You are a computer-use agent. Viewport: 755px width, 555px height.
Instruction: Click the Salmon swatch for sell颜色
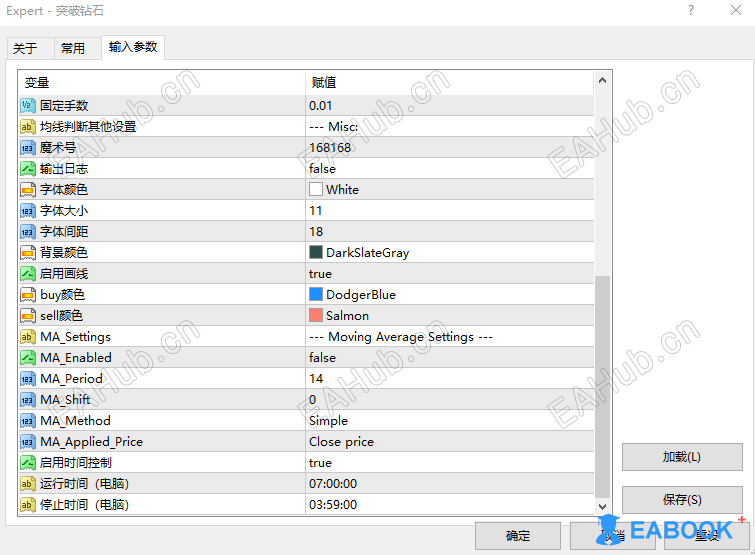click(x=316, y=315)
